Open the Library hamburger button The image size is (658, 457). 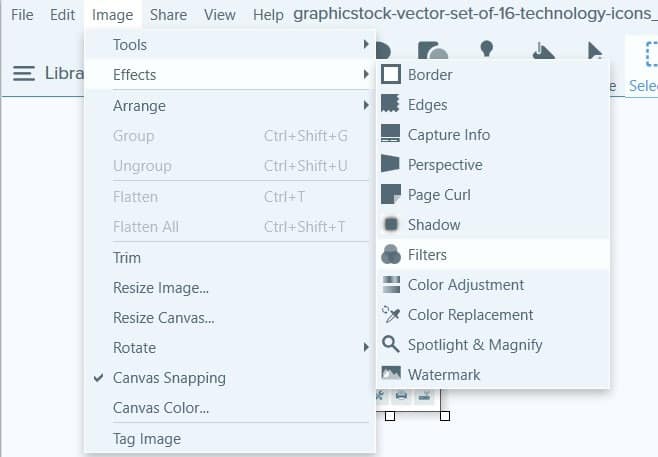[x=24, y=73]
